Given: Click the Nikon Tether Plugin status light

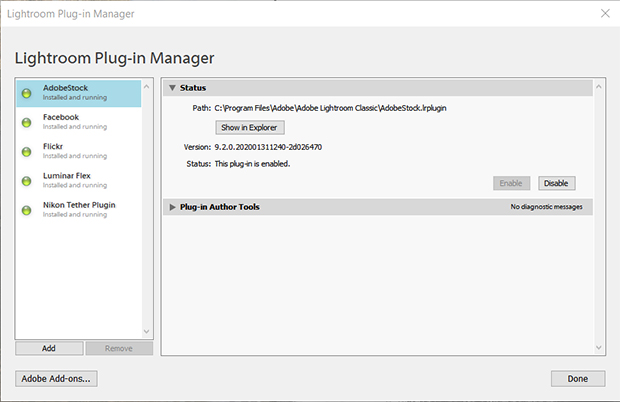Looking at the screenshot, I should (26, 211).
